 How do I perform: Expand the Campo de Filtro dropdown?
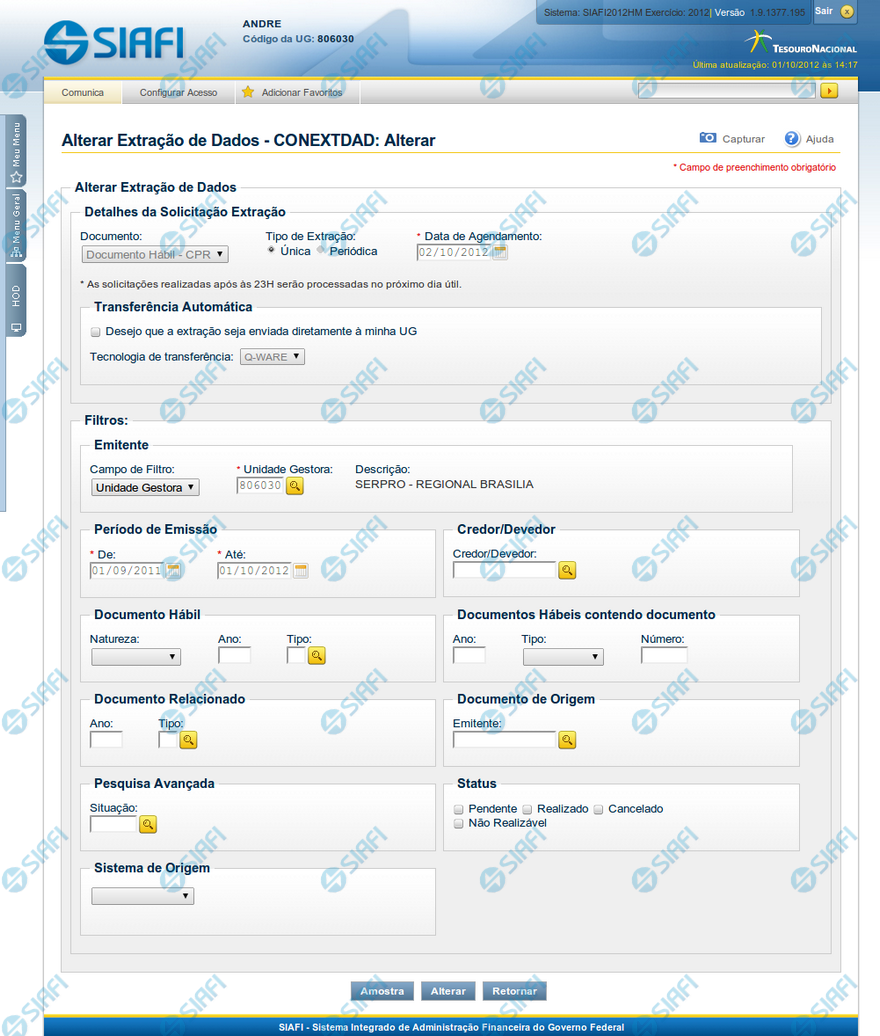[x=145, y=487]
